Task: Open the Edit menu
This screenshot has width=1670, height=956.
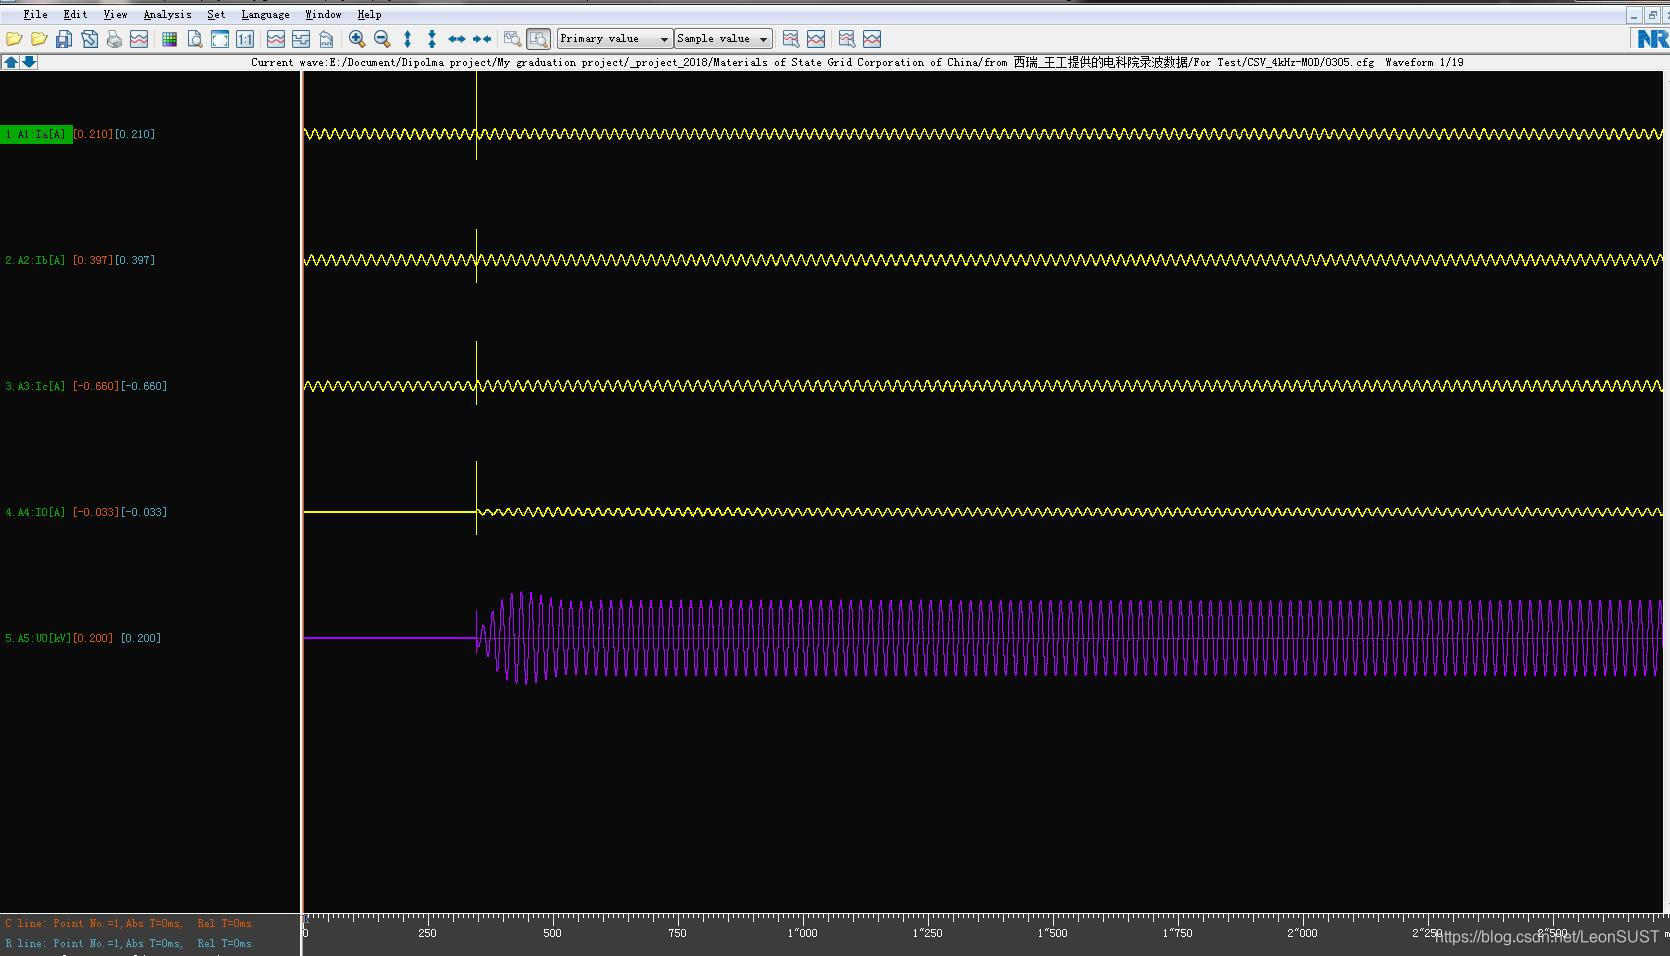Action: [75, 14]
